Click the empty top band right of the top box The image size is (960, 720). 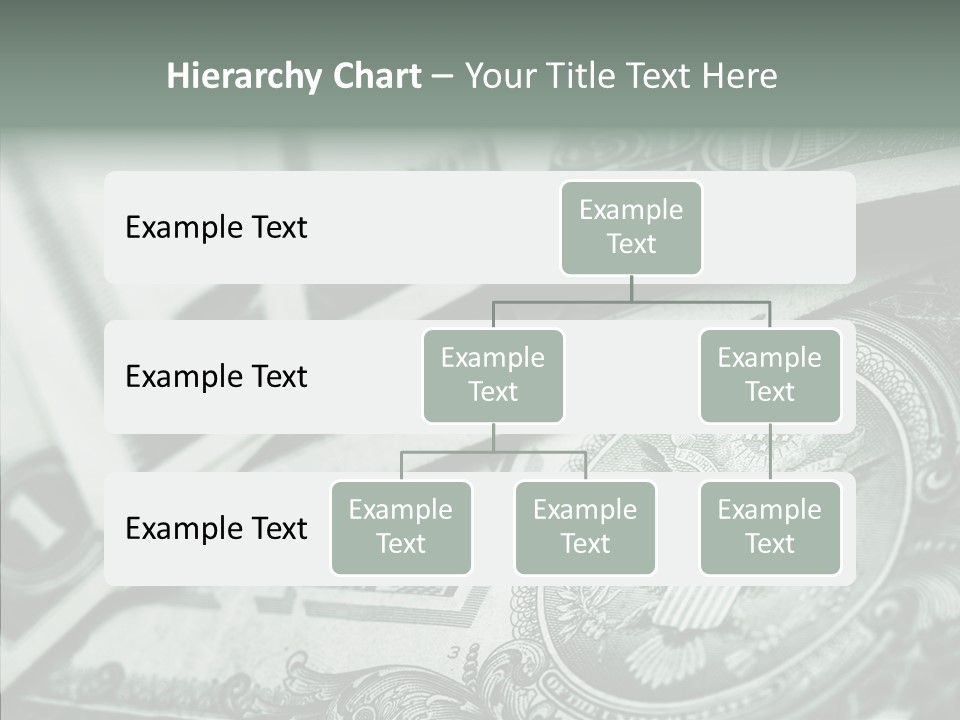[780, 227]
